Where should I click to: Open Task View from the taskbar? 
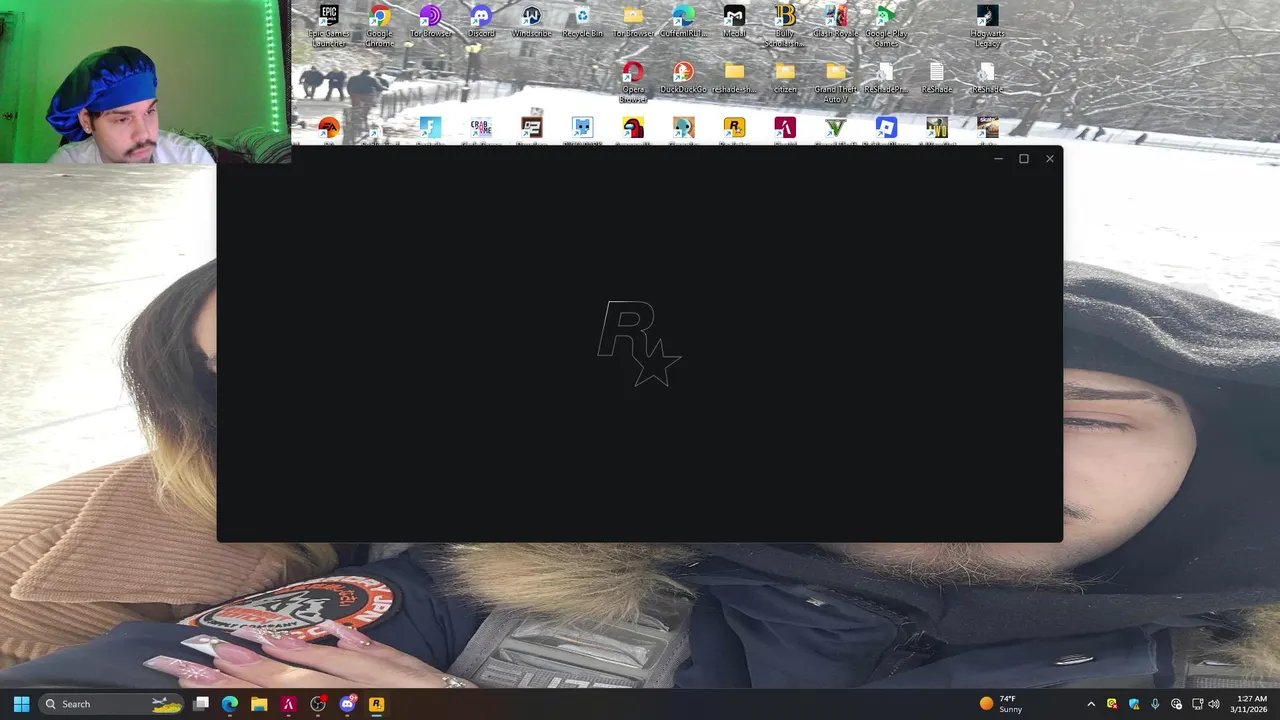tap(201, 704)
